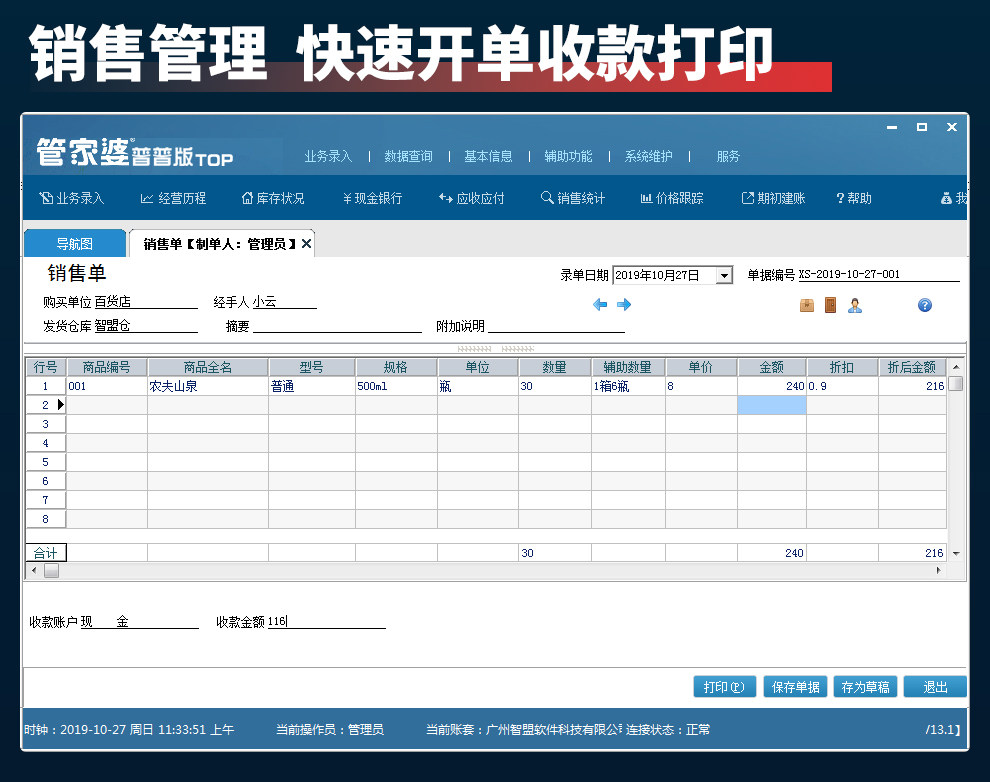Click the 存为草稿 button

(865, 687)
